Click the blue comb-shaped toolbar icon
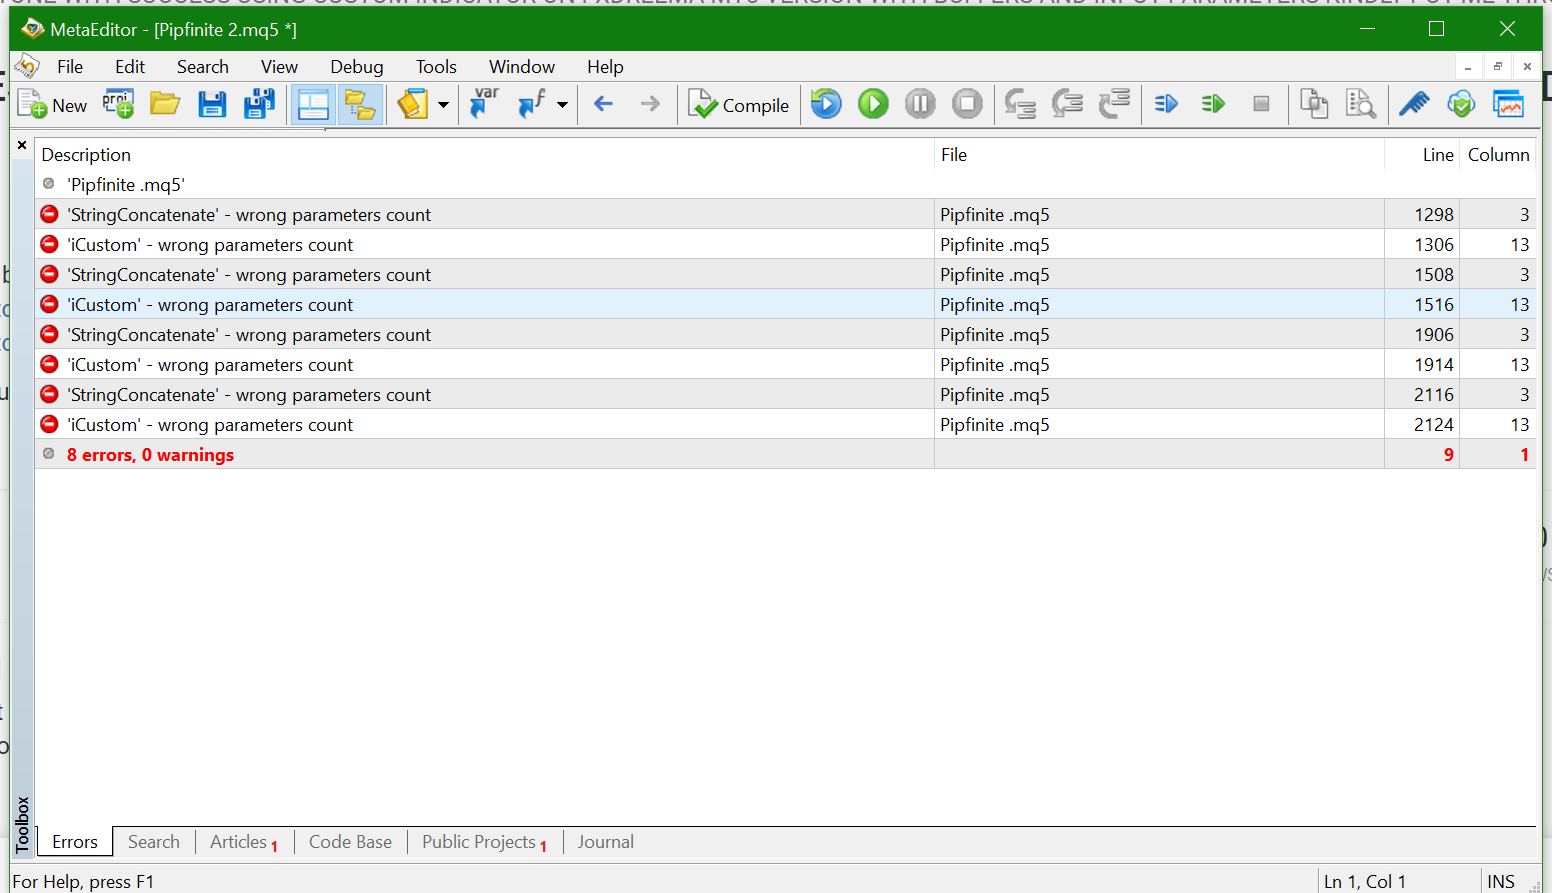This screenshot has height=893, width=1552. tap(1414, 104)
